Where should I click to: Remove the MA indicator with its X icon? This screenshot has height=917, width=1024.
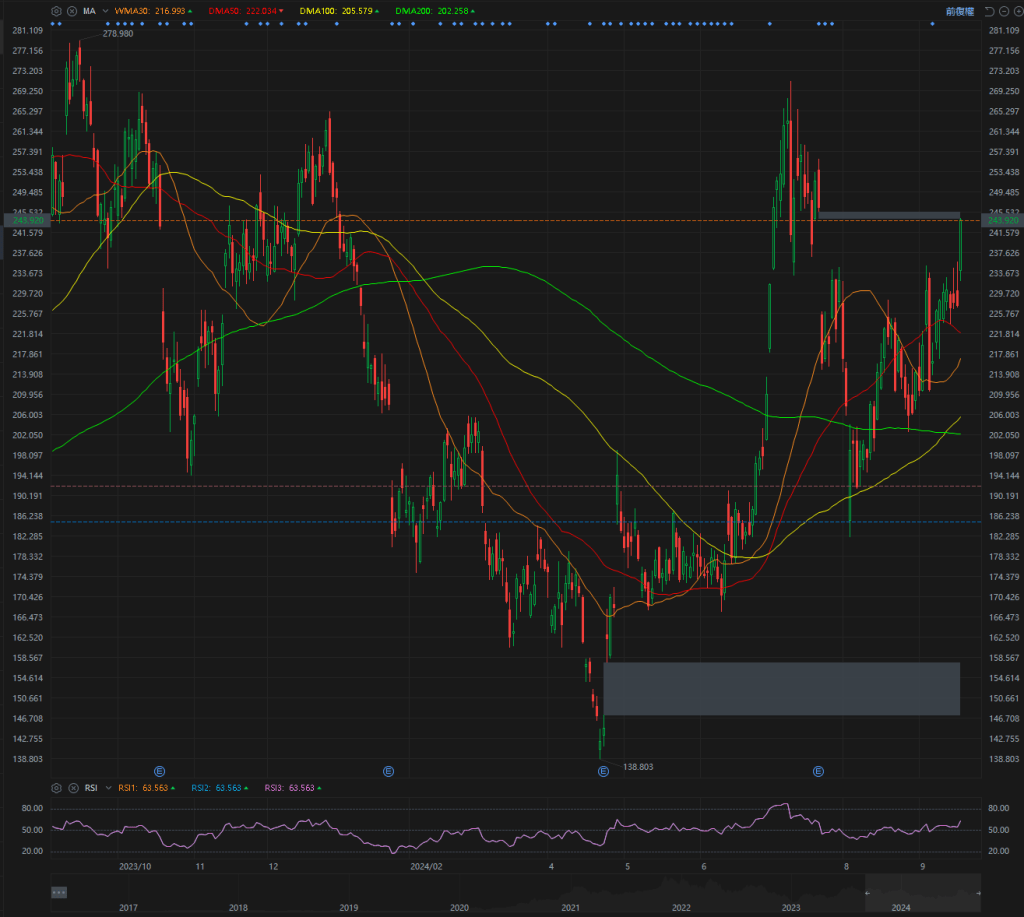[72, 11]
